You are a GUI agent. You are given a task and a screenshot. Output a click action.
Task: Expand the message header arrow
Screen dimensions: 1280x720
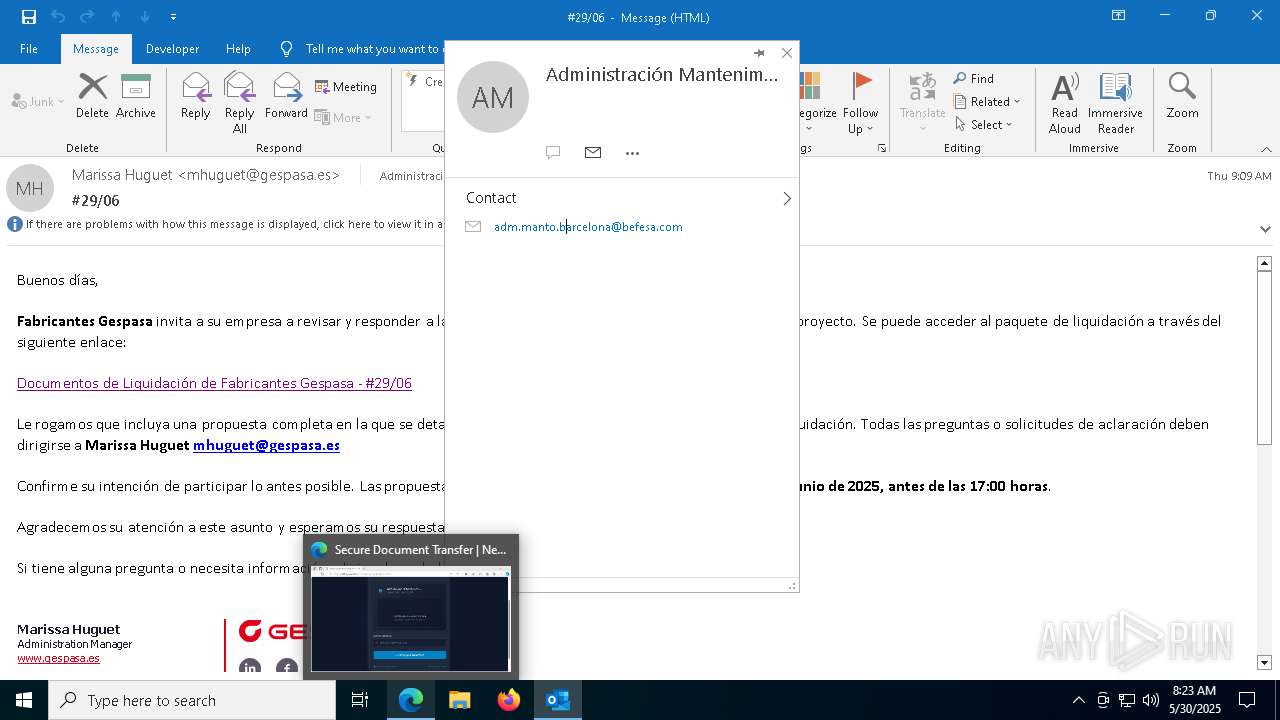(x=1265, y=229)
